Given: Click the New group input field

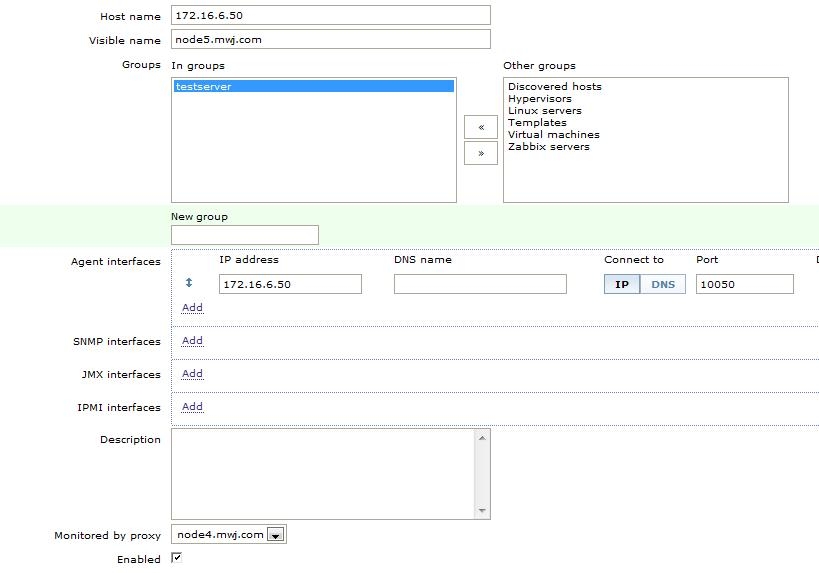Looking at the screenshot, I should coord(245,235).
